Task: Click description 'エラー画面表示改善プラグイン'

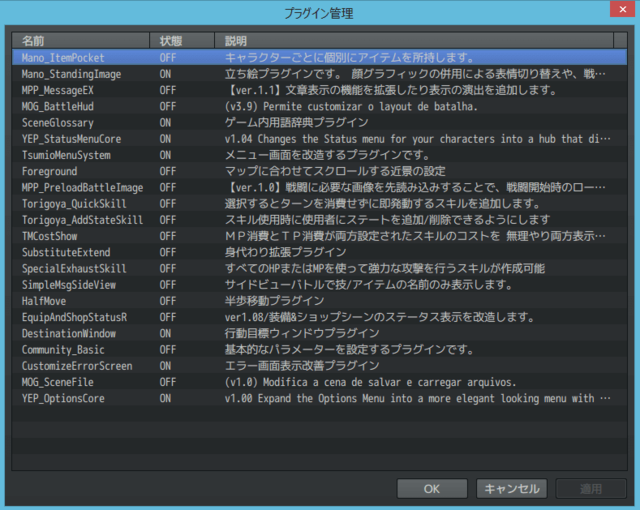Action: [x=302, y=366]
